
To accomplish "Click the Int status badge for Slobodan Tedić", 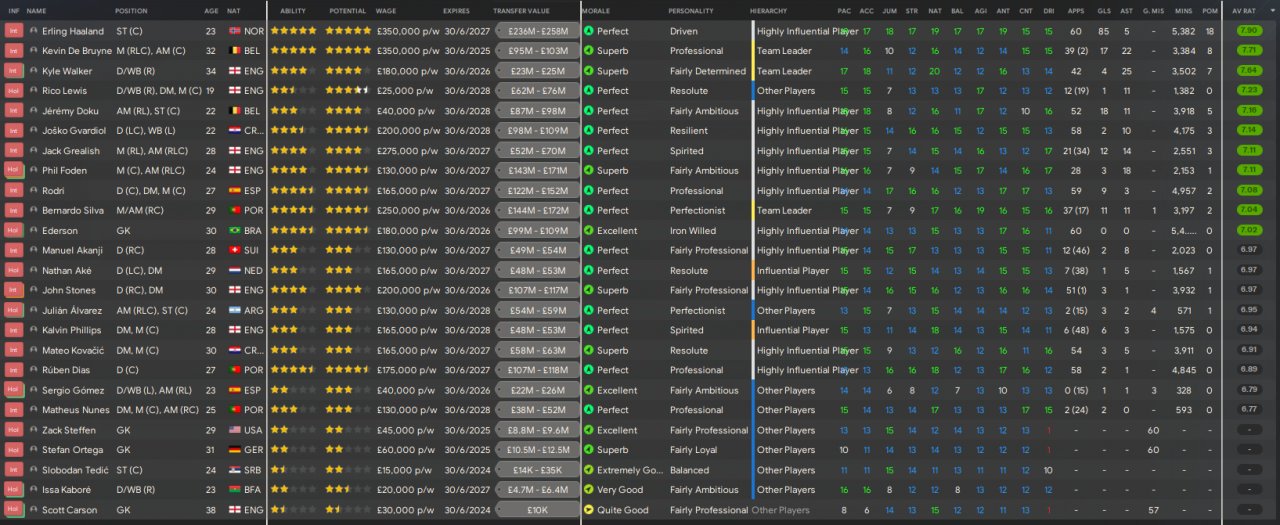I will (14, 470).
